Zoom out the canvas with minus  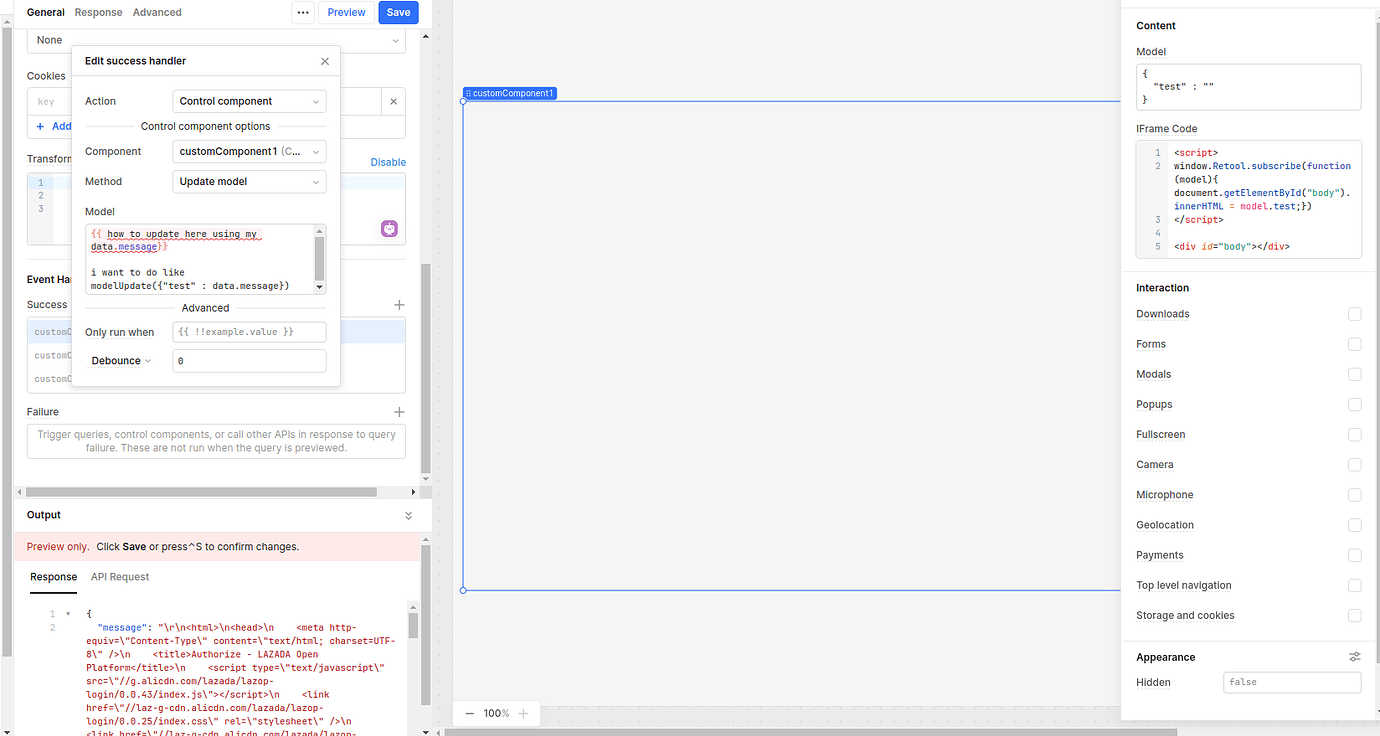[469, 713]
